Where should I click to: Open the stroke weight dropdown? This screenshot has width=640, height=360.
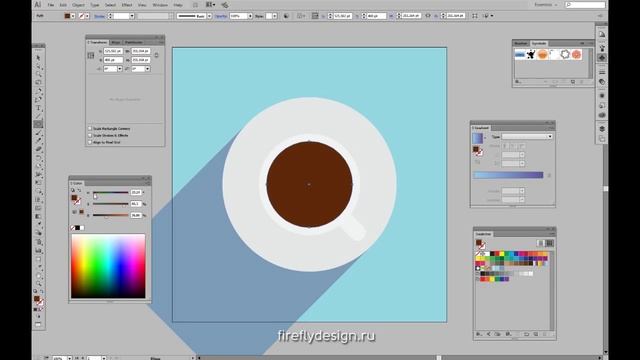[x=132, y=16]
